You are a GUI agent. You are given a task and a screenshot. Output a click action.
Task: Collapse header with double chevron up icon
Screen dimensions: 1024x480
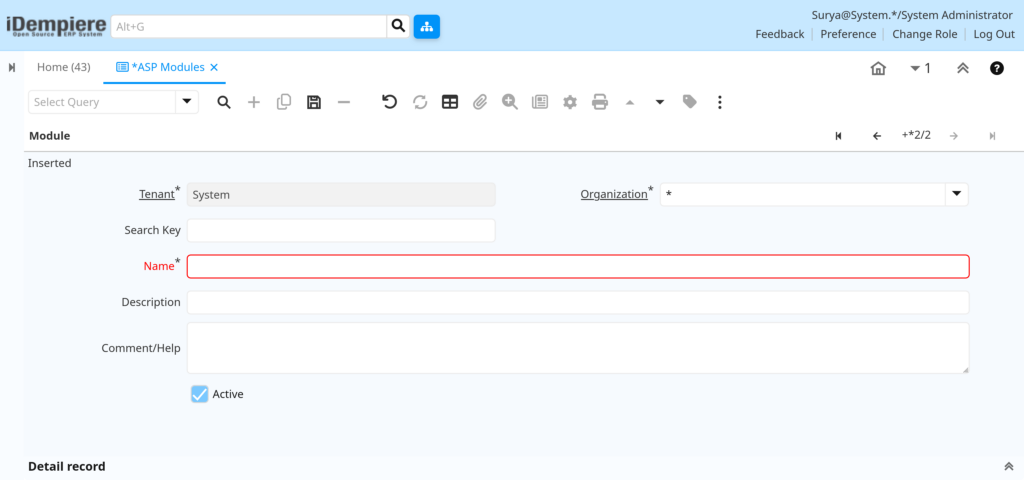[963, 68]
